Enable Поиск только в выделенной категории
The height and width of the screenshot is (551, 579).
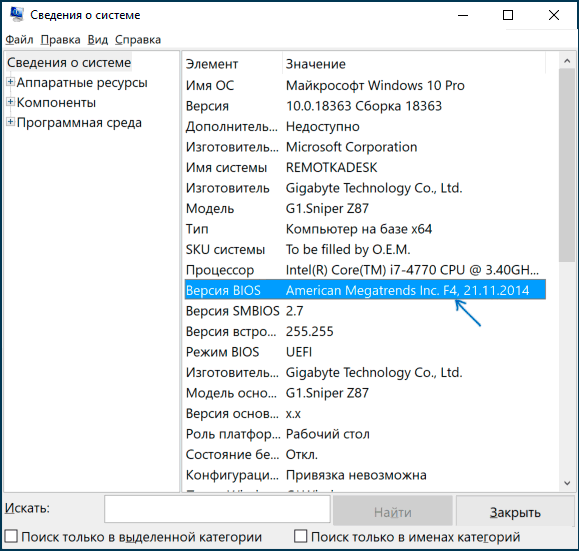(x=11, y=537)
